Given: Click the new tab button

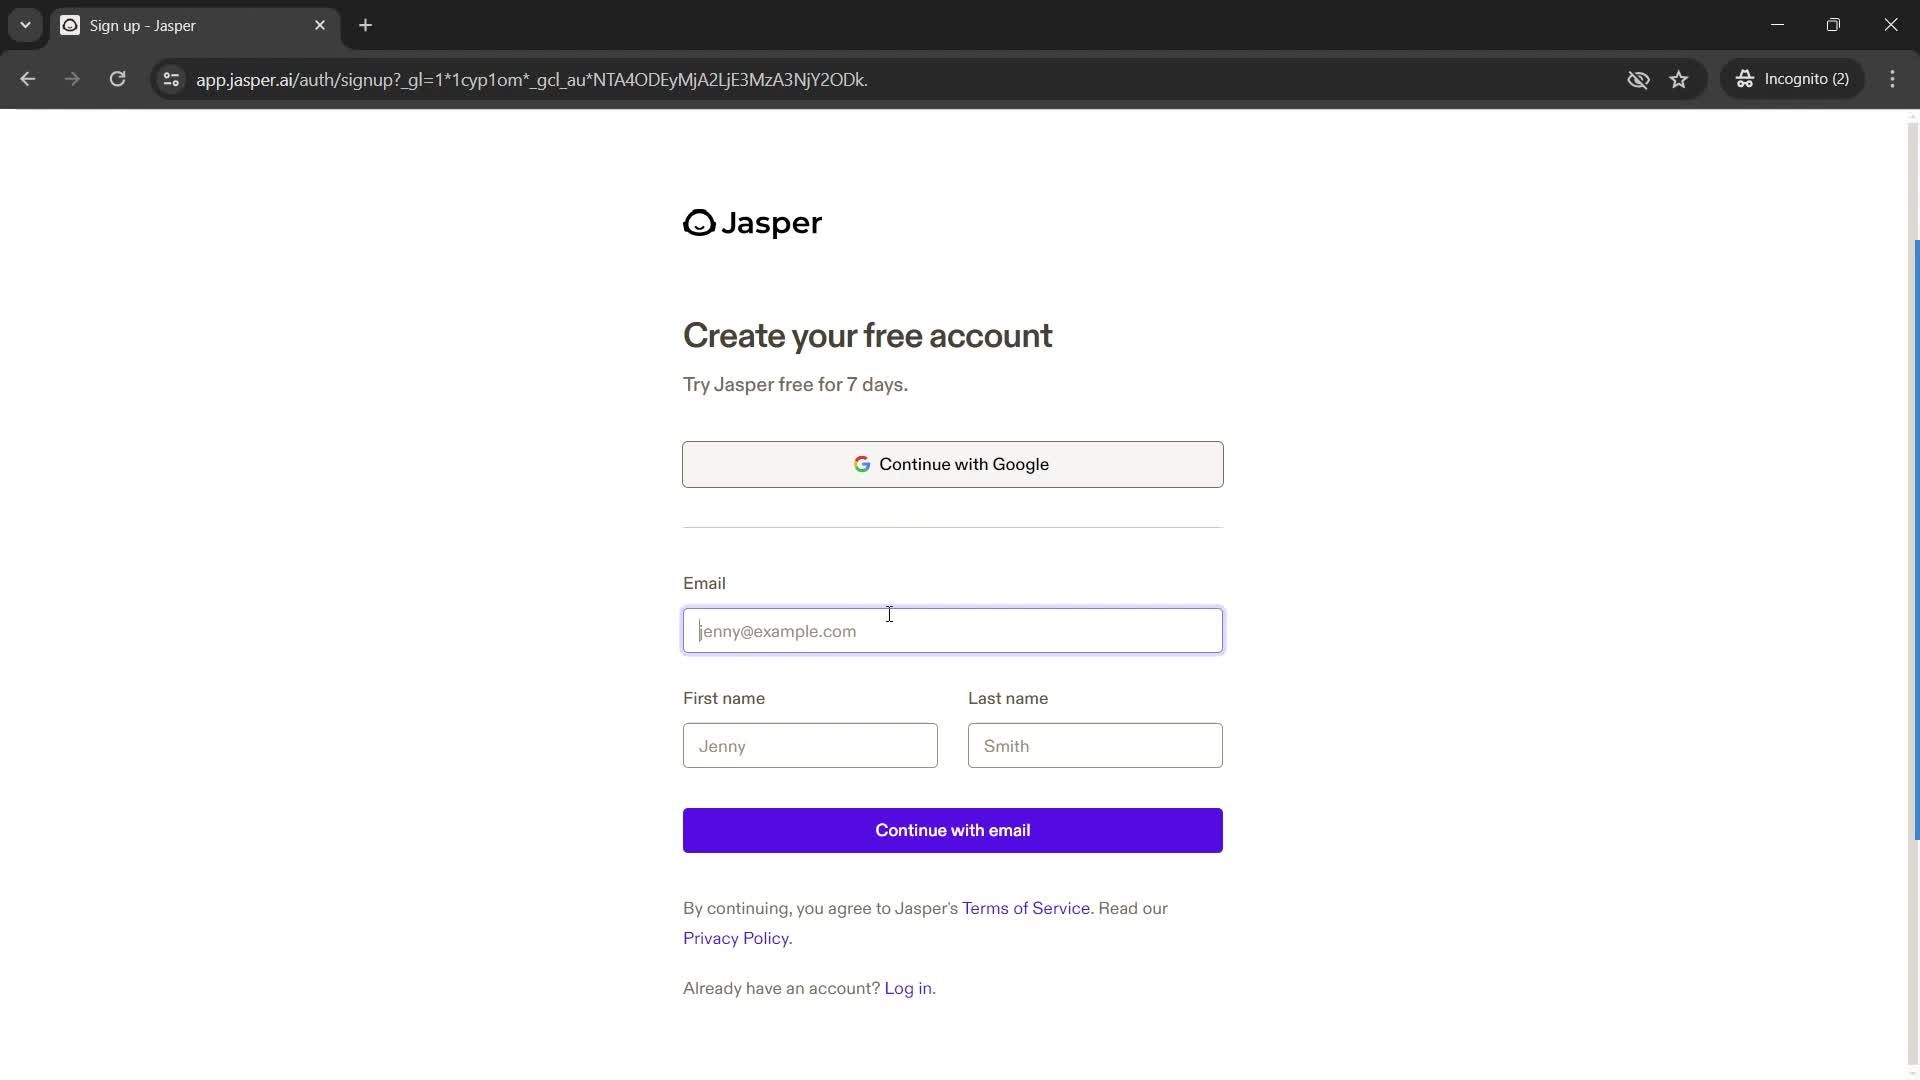Looking at the screenshot, I should click(365, 25).
